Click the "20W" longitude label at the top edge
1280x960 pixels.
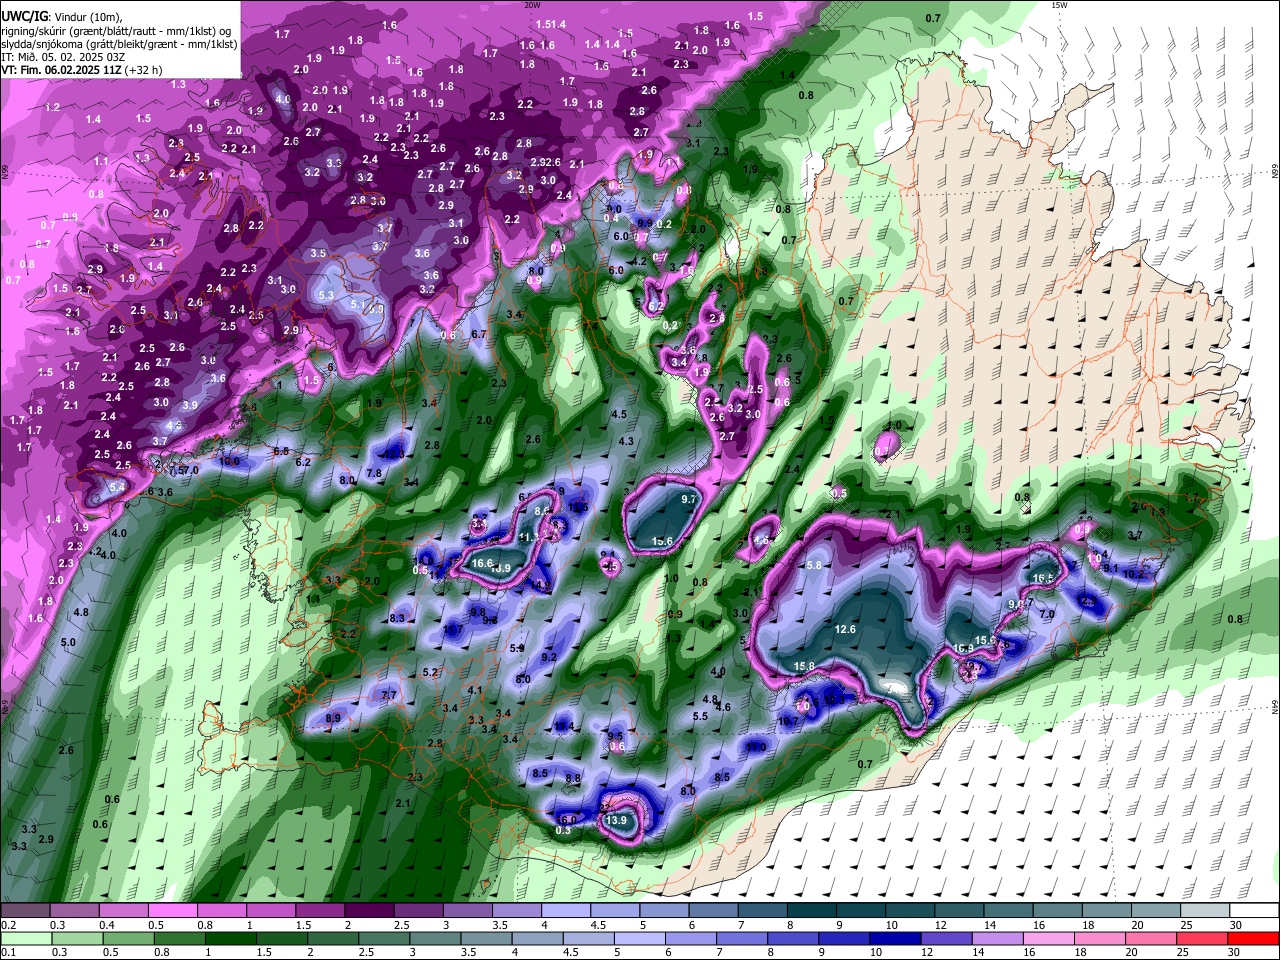pos(532,5)
